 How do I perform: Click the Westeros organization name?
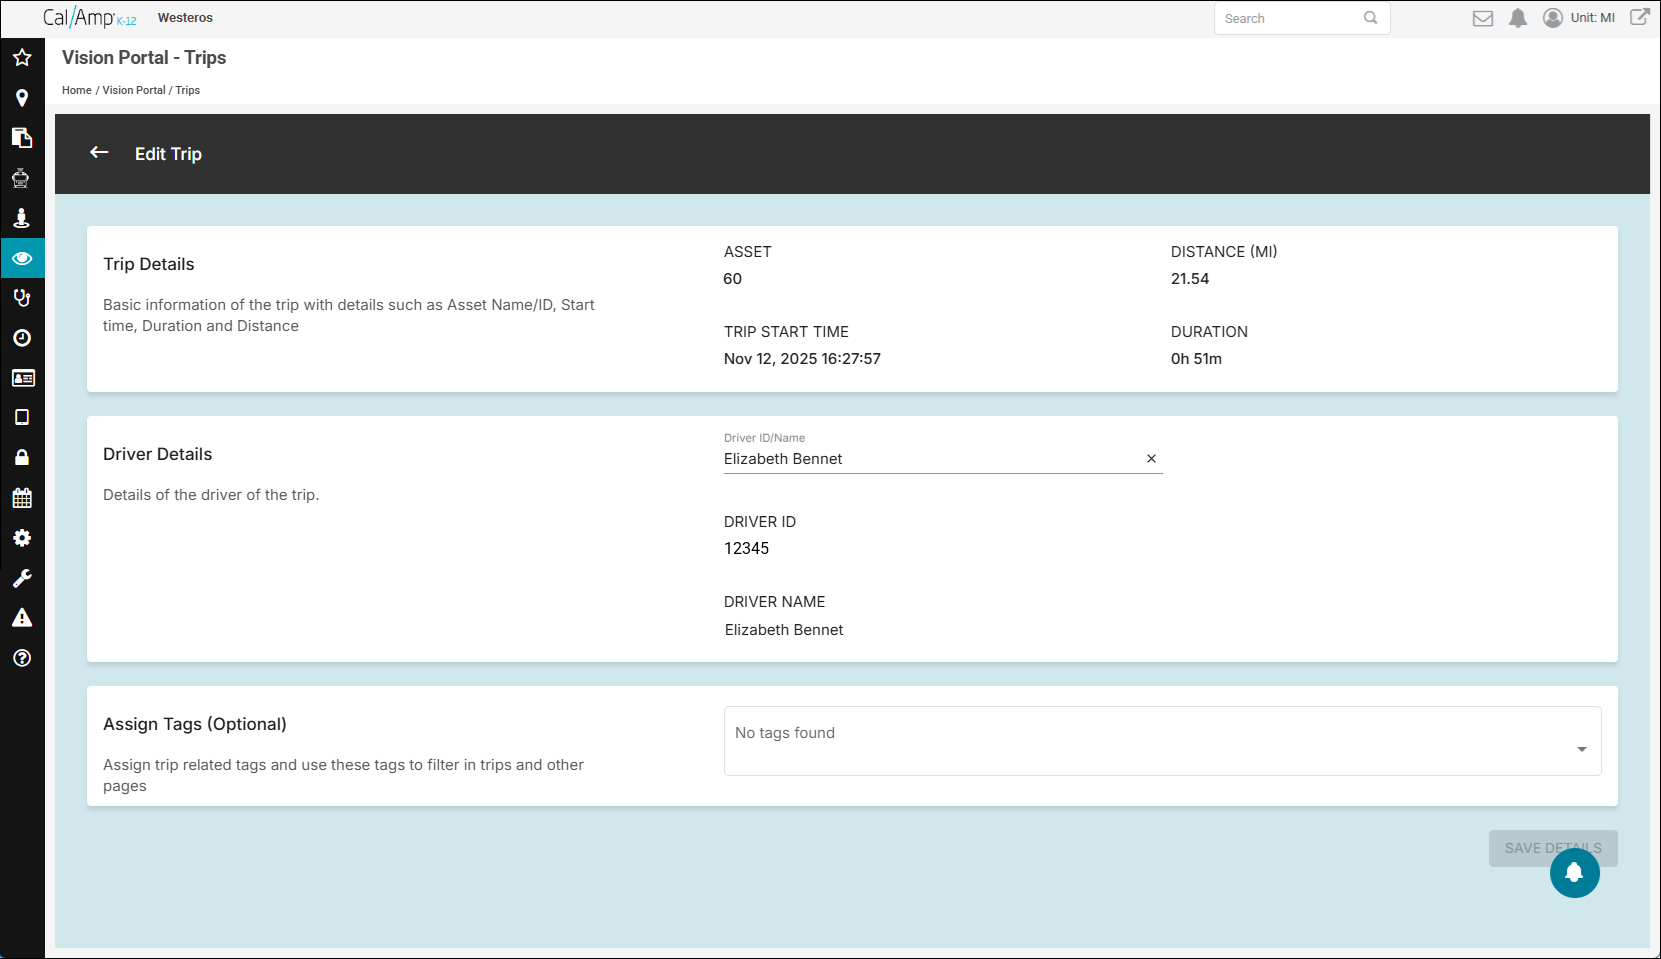[185, 18]
